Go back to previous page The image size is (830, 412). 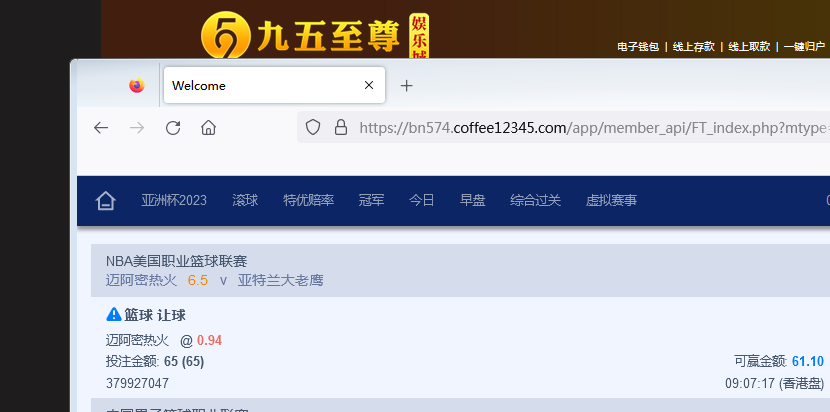pos(101,128)
